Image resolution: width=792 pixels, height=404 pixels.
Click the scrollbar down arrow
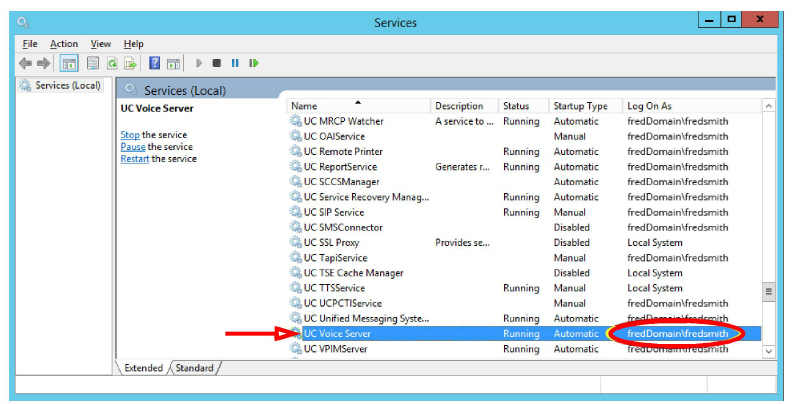pyautogui.click(x=769, y=351)
